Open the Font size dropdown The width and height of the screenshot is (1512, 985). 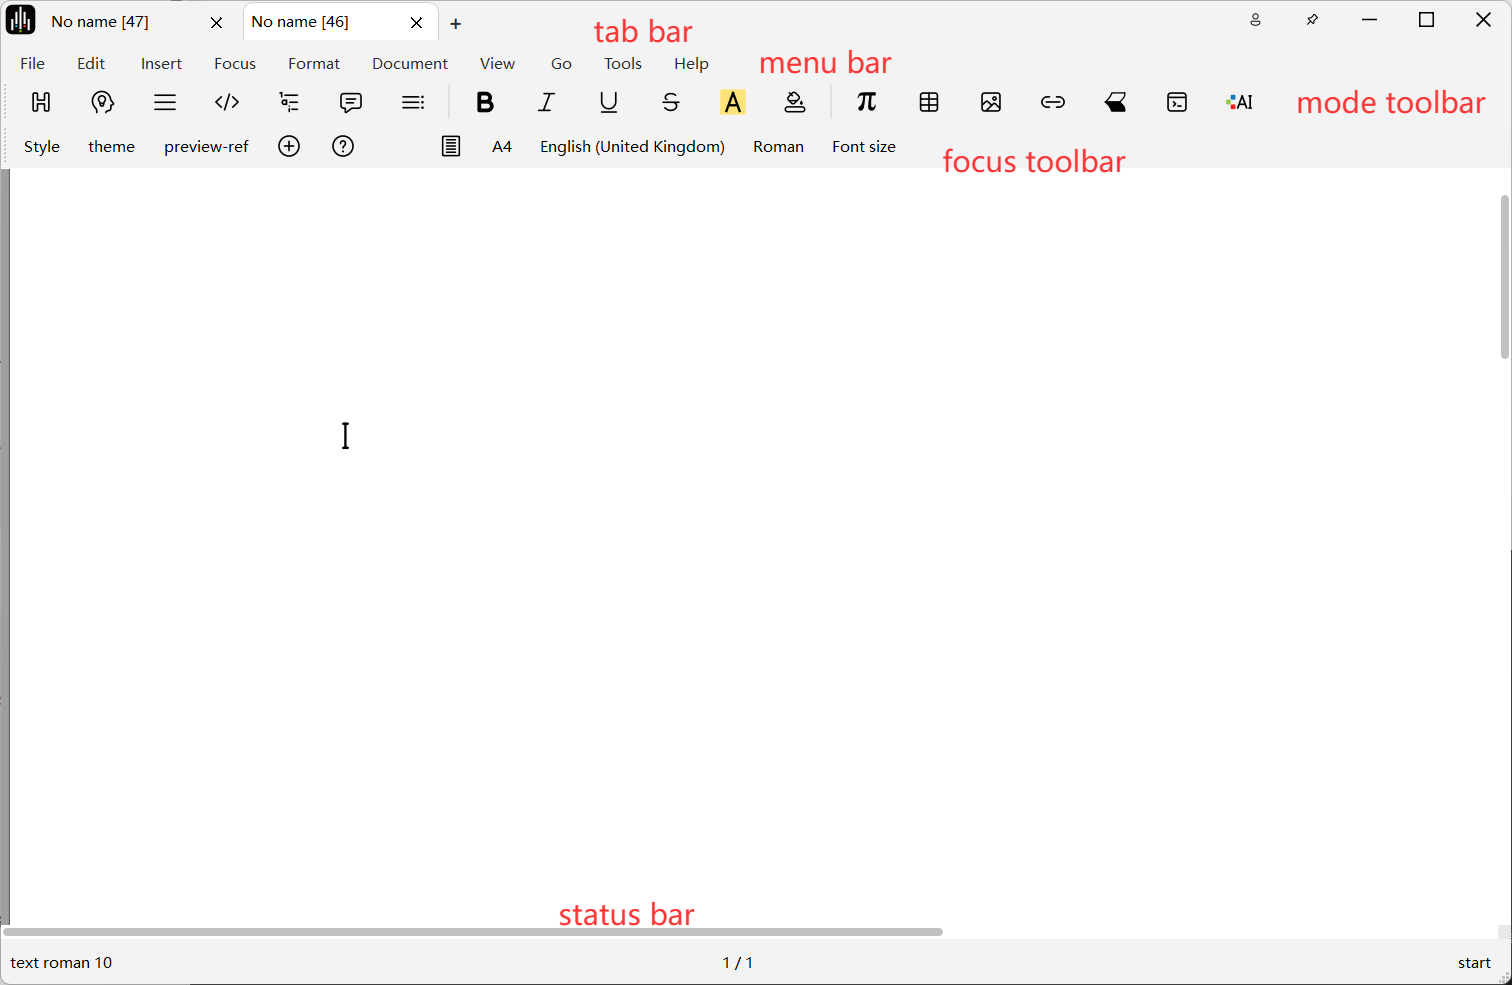[864, 146]
